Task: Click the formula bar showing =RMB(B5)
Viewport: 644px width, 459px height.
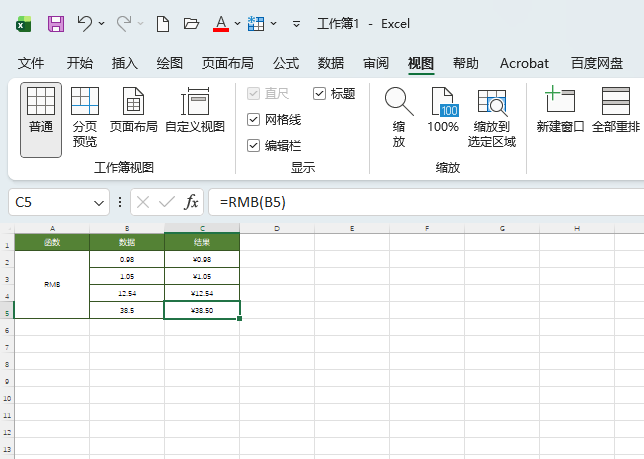Action: (x=426, y=202)
